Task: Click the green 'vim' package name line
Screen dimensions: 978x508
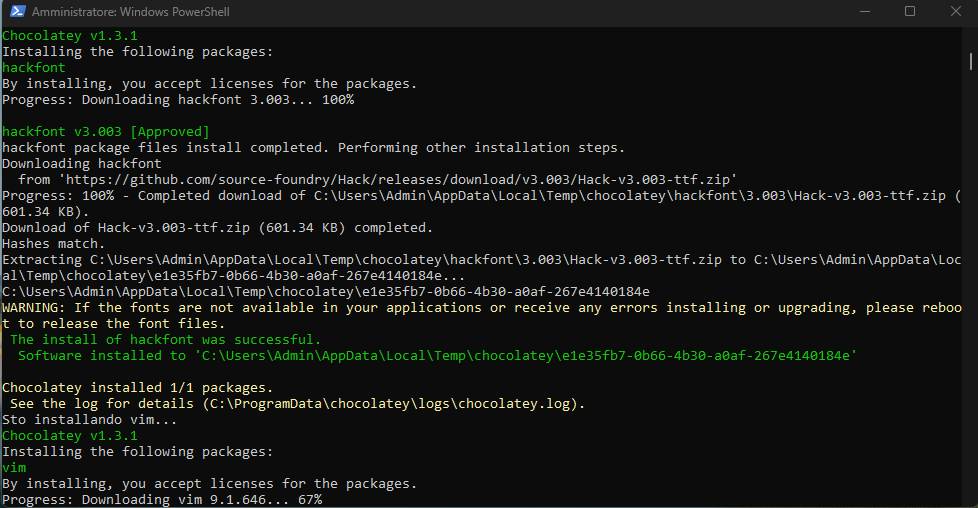Action: coord(14,467)
